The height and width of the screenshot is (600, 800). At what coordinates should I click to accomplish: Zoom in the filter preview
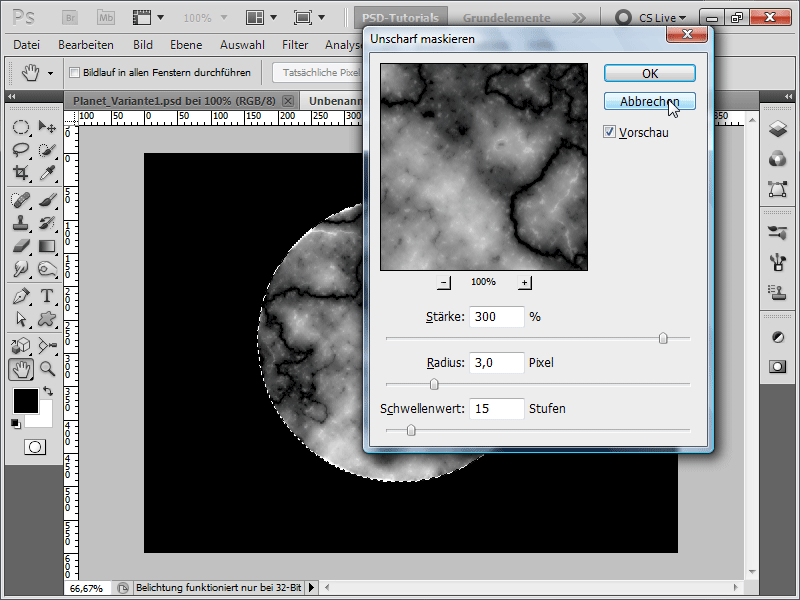[524, 282]
